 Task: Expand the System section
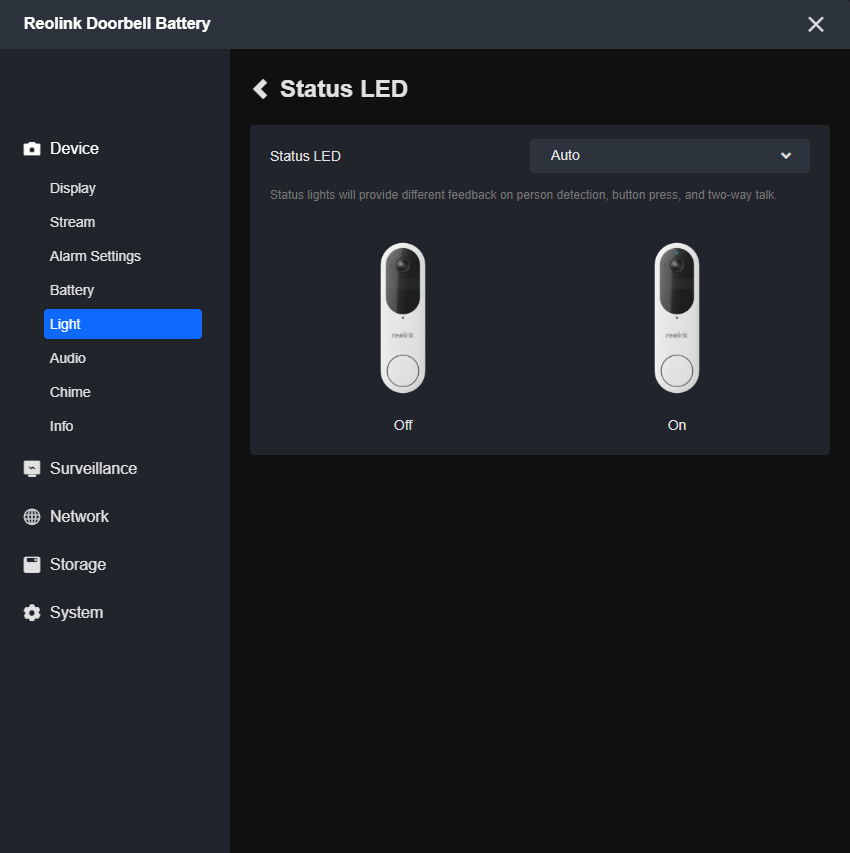point(77,613)
